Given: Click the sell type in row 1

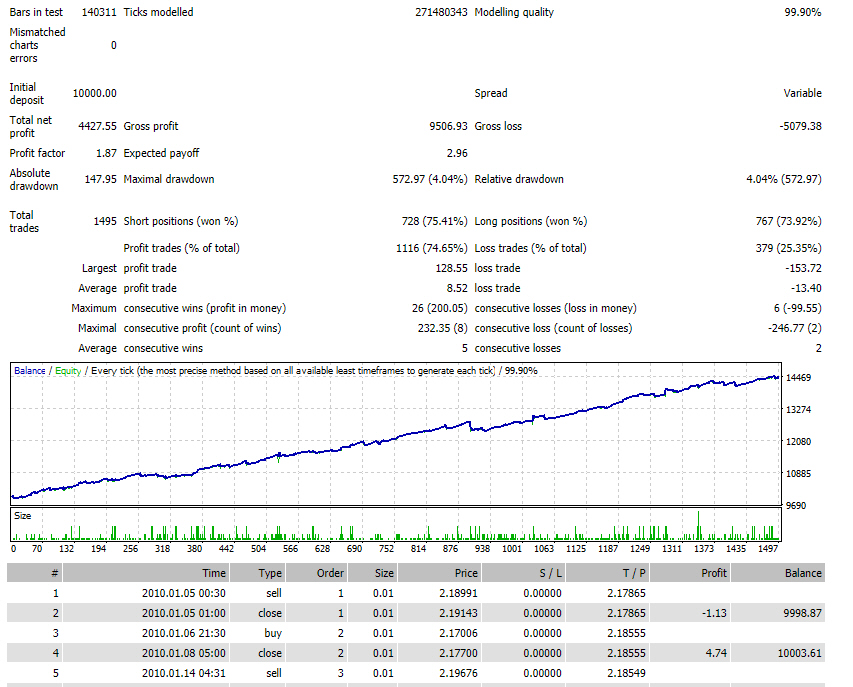Looking at the screenshot, I should 274,593.
